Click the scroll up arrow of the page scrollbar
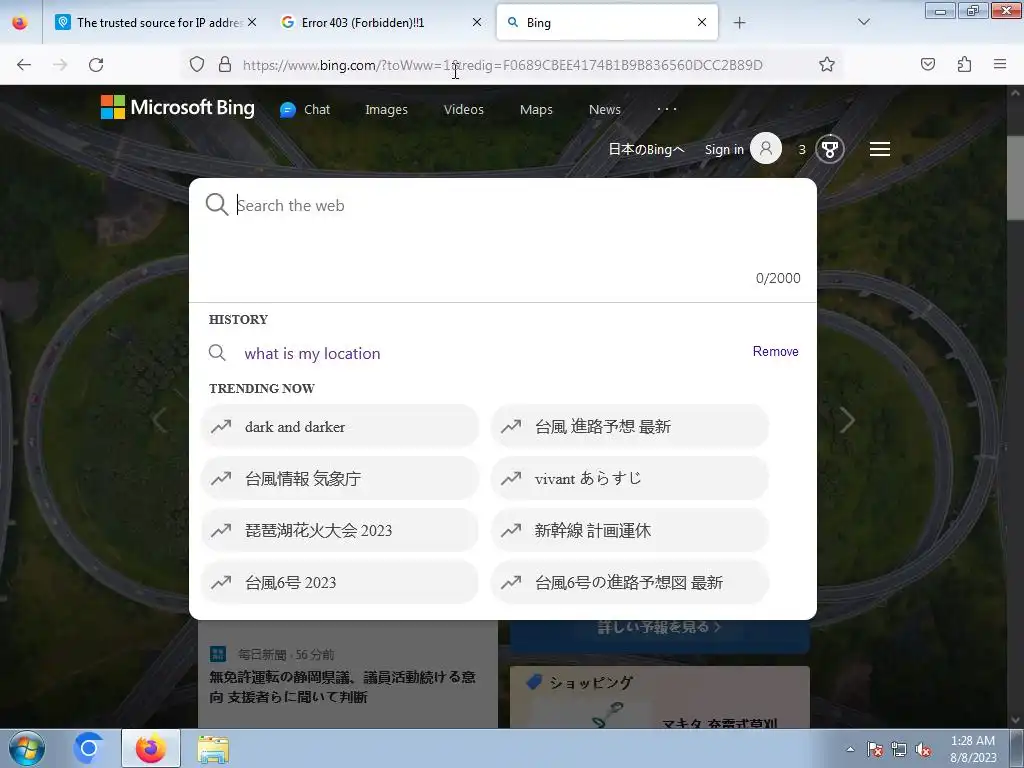This screenshot has width=1024, height=768. click(x=1015, y=93)
